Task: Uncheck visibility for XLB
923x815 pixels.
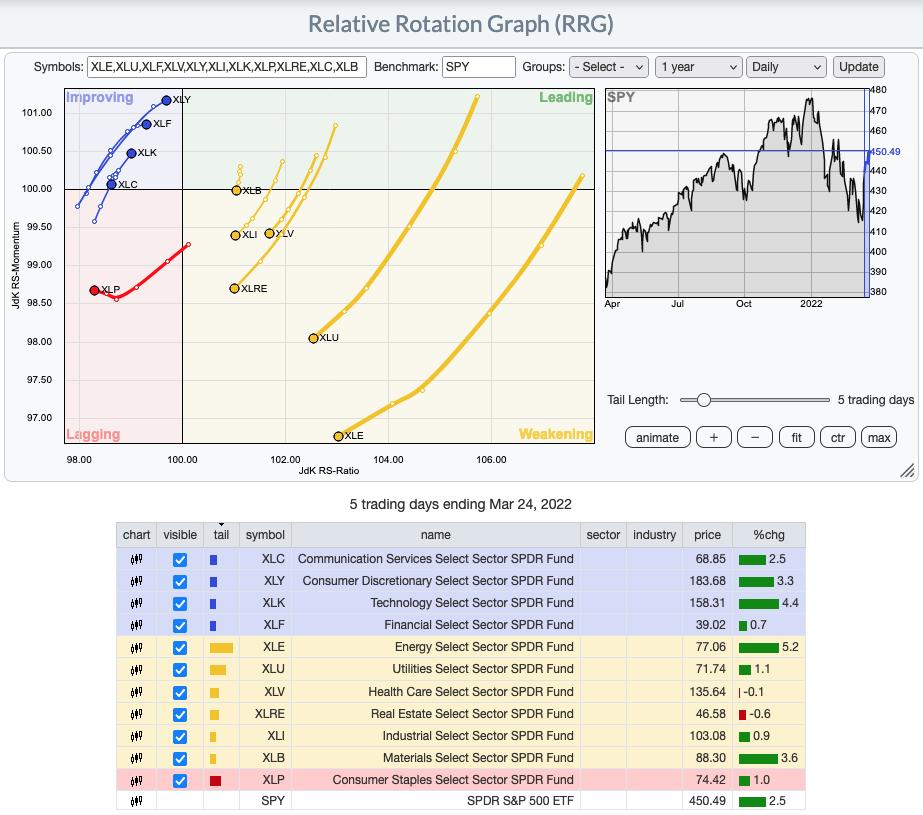Action: [180, 759]
